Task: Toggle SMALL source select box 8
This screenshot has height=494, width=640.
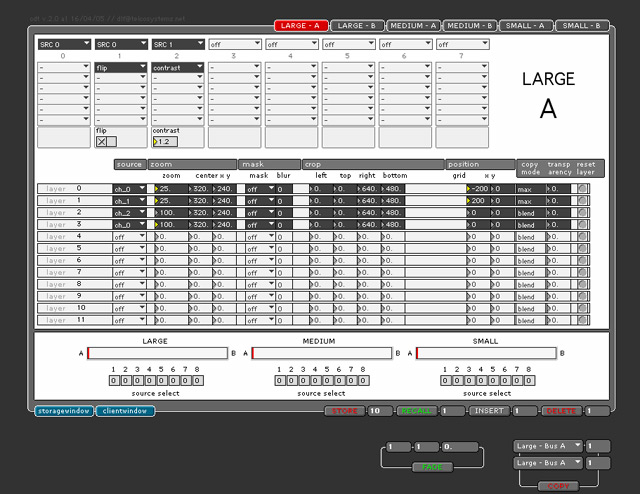Action: pyautogui.click(x=529, y=381)
